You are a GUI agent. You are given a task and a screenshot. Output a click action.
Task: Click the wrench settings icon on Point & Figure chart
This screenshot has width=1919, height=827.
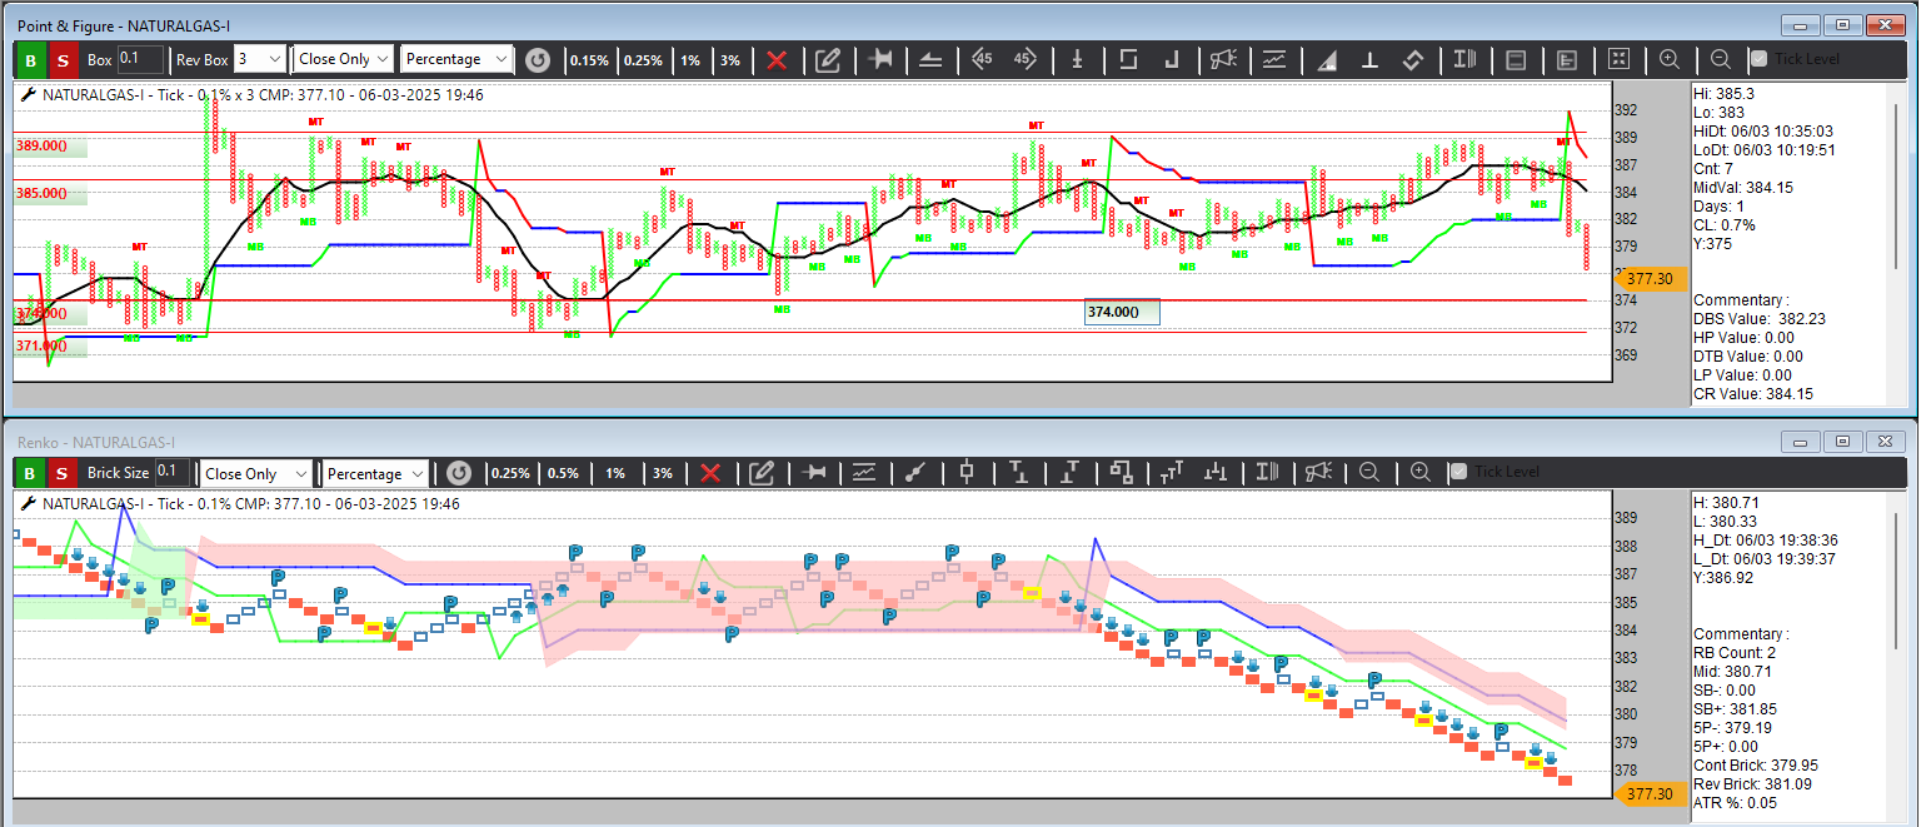coord(28,94)
